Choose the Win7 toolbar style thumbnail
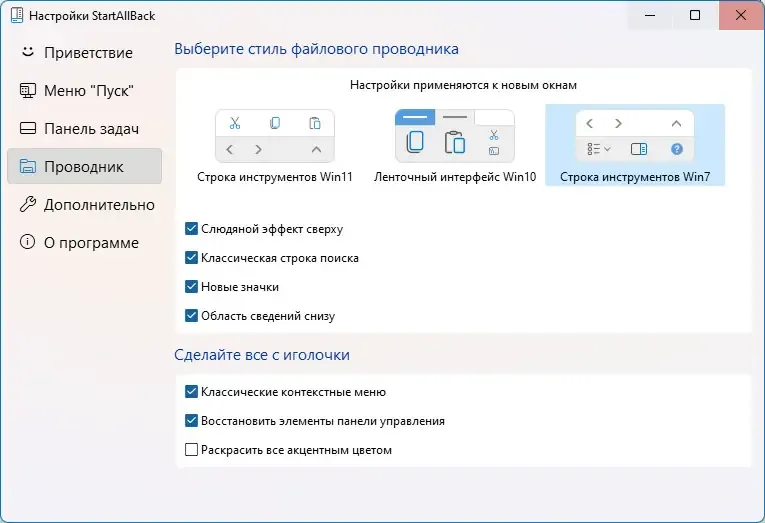765x523 pixels. (x=635, y=136)
